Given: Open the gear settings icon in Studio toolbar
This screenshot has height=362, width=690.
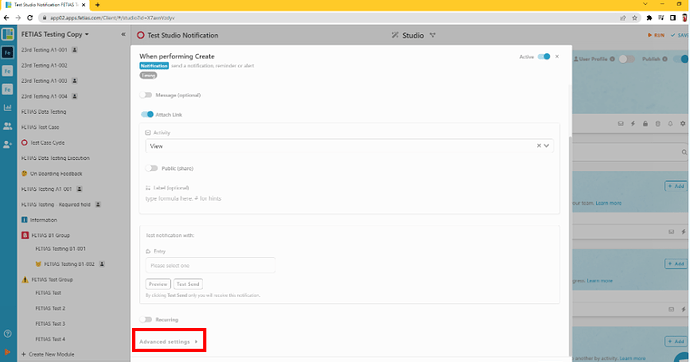Looking at the screenshot, I should click(x=683, y=124).
